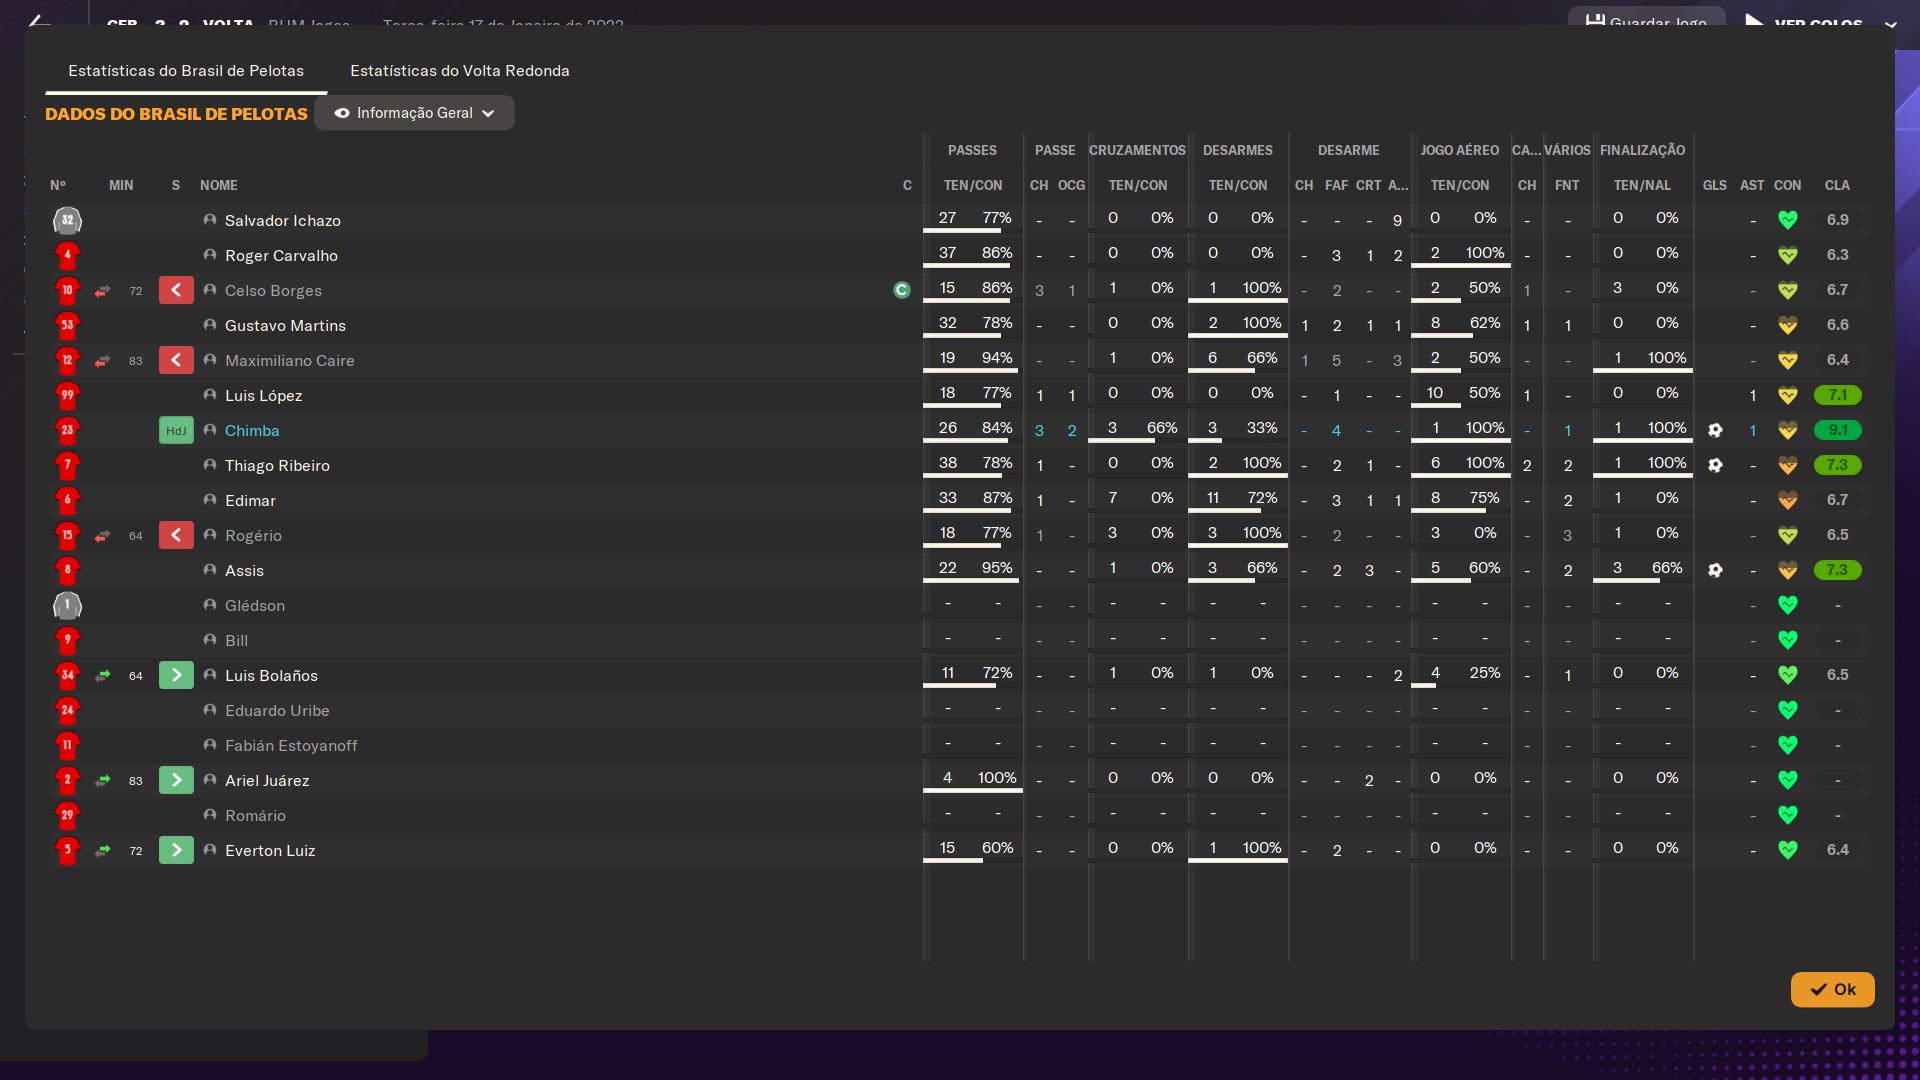Sort by the AST column header
This screenshot has height=1080, width=1920.
point(1752,185)
